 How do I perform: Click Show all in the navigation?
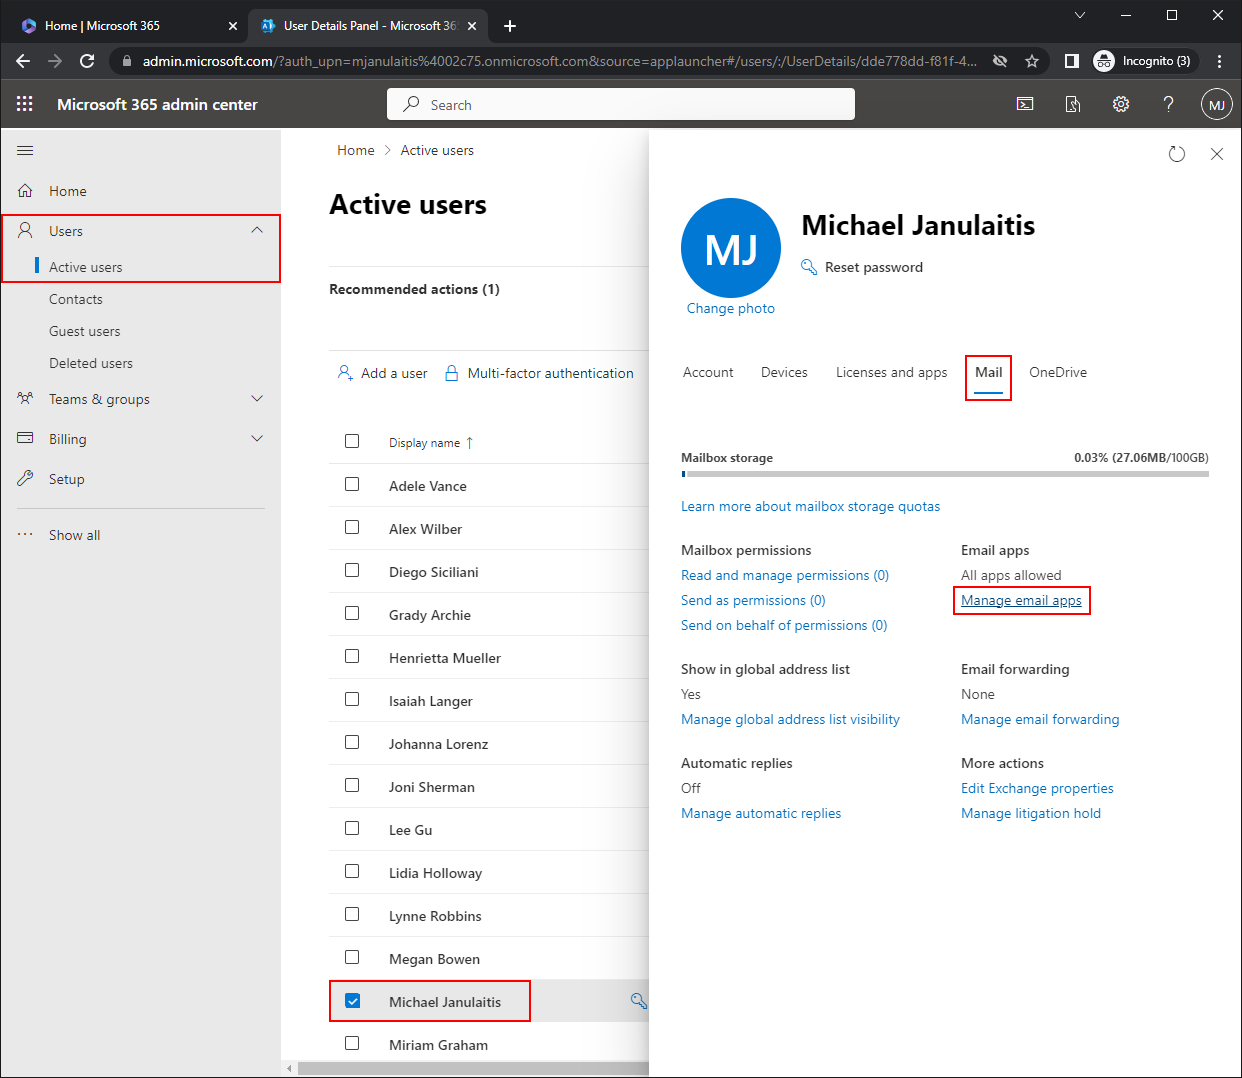pyautogui.click(x=74, y=535)
